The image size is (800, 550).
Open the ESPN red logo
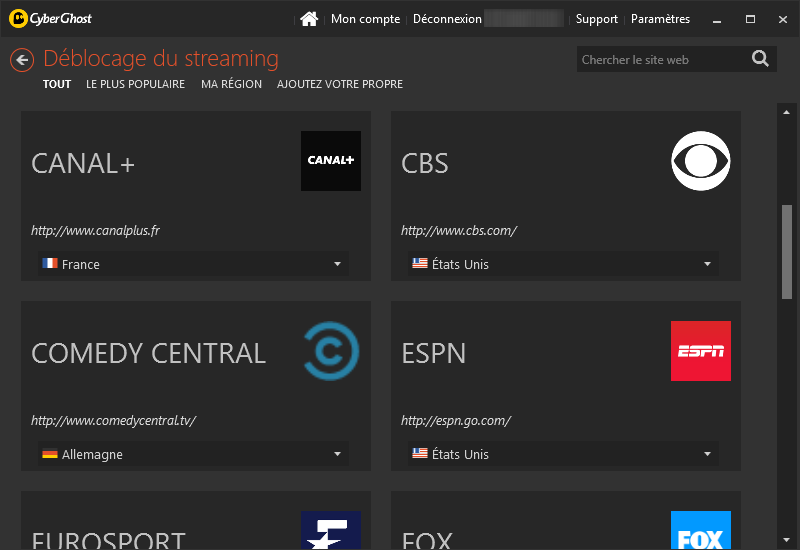click(x=701, y=351)
